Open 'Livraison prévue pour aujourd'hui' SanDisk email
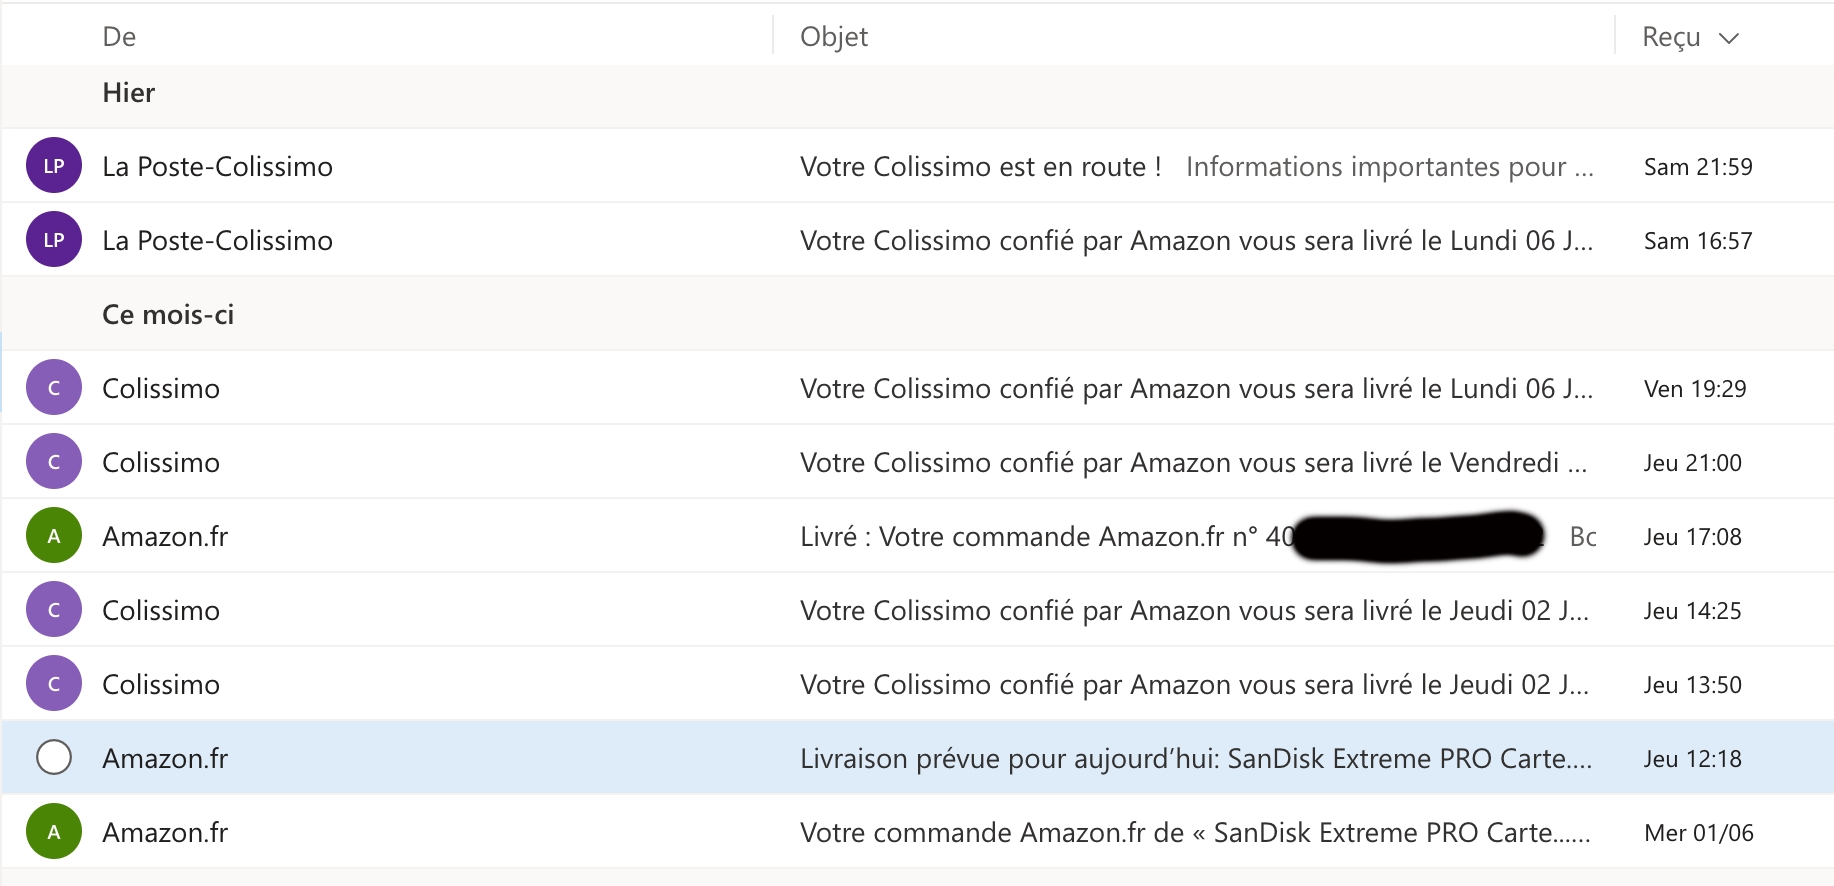Image resolution: width=1834 pixels, height=886 pixels. pyautogui.click(x=1195, y=759)
